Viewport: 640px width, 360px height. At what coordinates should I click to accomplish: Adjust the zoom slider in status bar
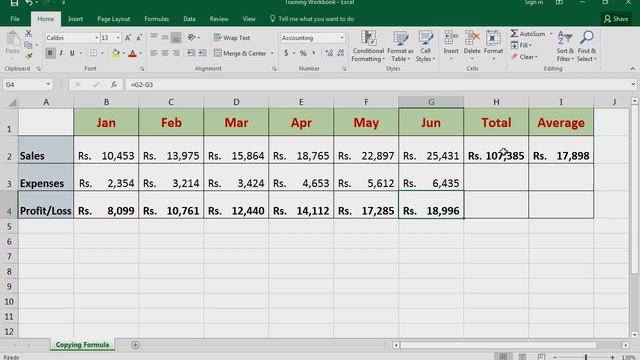585,357
